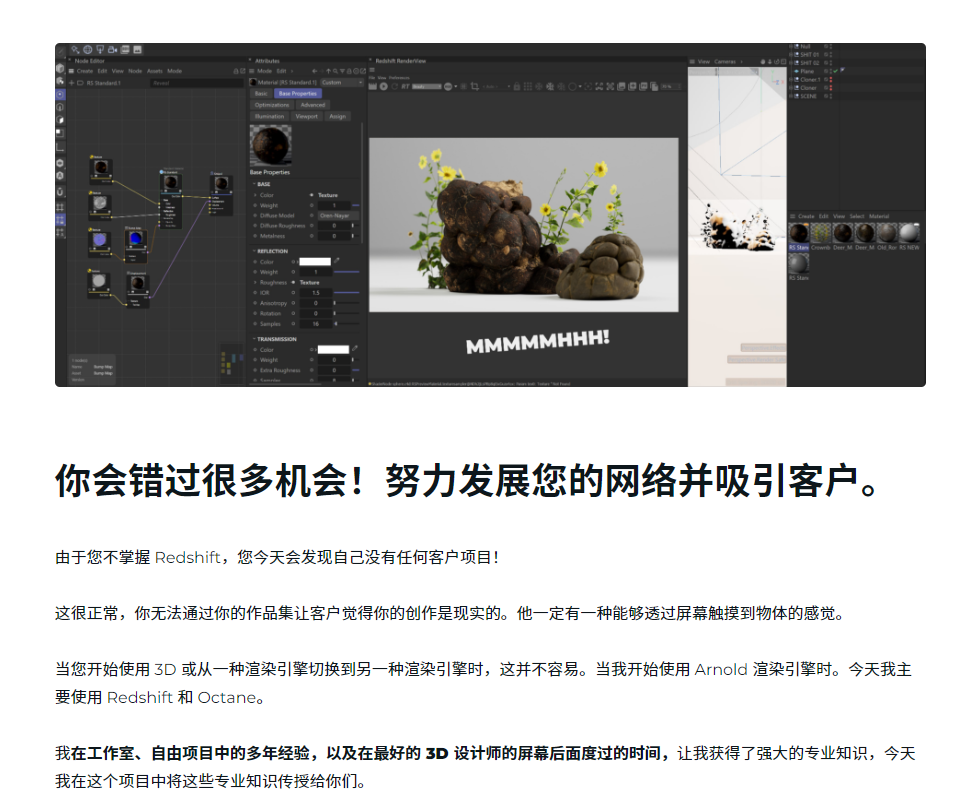Click the IOR value field showing 1.5
968x807 pixels.
point(316,293)
